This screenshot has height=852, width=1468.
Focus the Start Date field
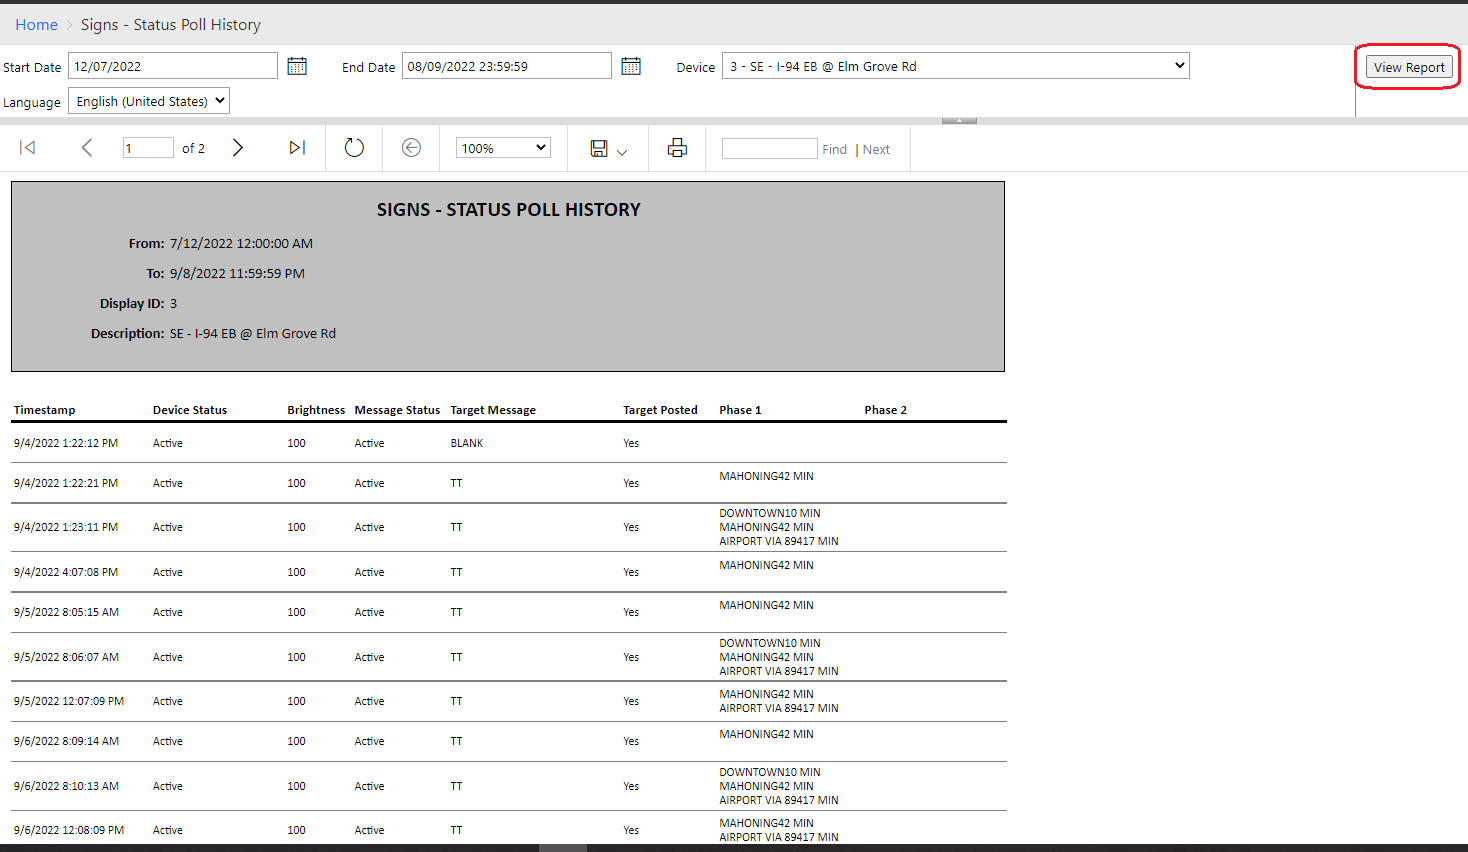173,66
